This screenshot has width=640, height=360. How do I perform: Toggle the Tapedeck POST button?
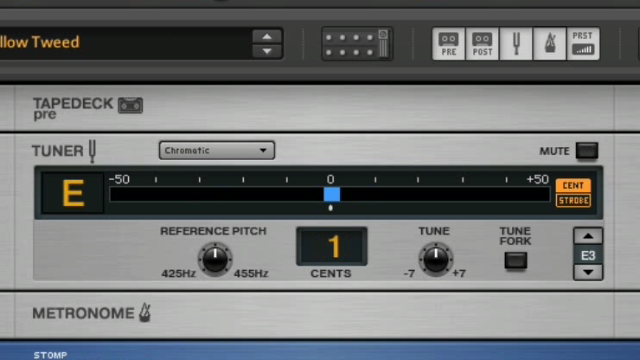pos(482,44)
